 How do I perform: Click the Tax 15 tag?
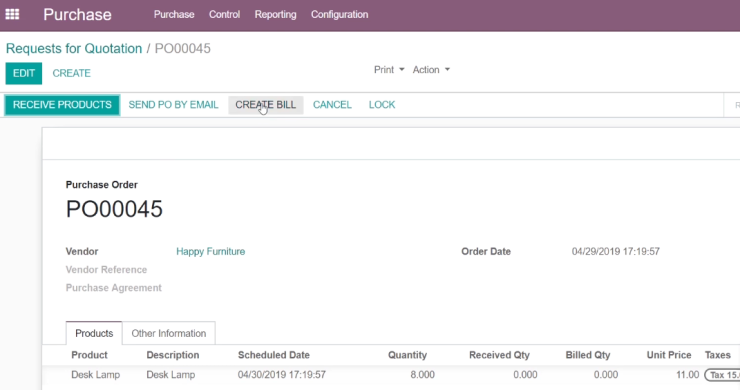click(x=722, y=375)
